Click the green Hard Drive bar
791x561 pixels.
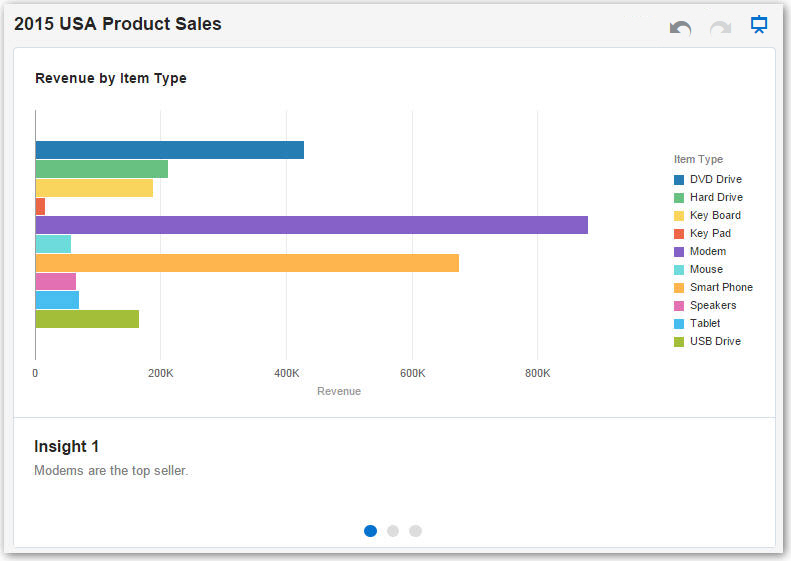coord(102,169)
